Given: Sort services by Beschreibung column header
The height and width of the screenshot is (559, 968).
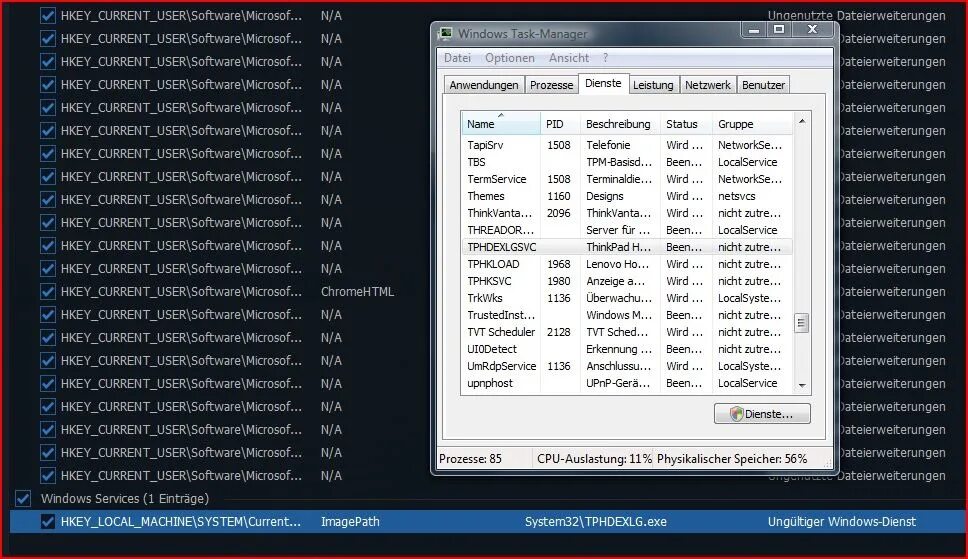Looking at the screenshot, I should point(620,124).
